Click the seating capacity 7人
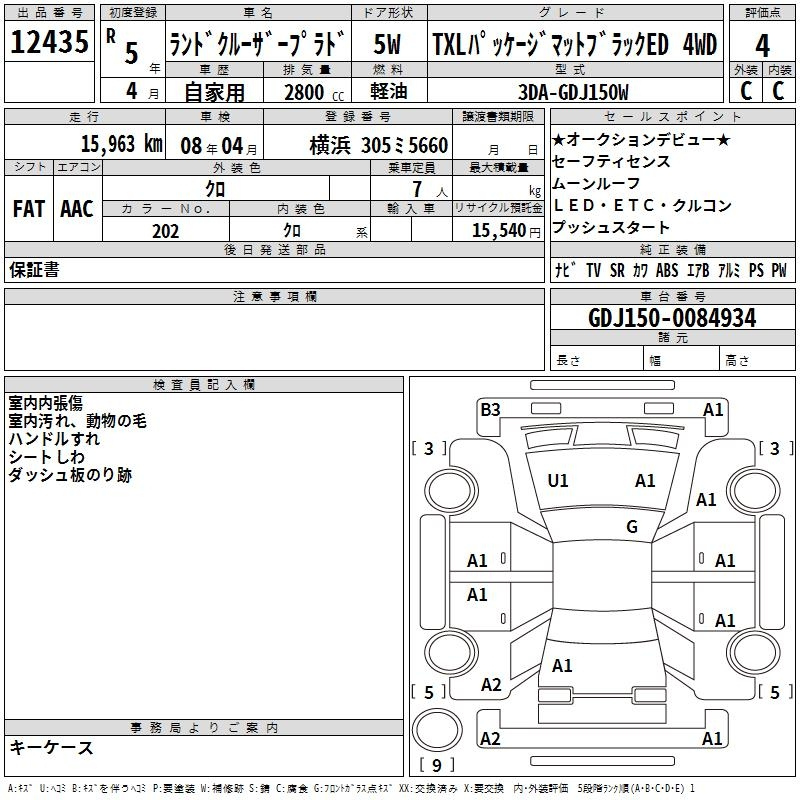Image resolution: width=800 pixels, height=800 pixels. coord(430,190)
